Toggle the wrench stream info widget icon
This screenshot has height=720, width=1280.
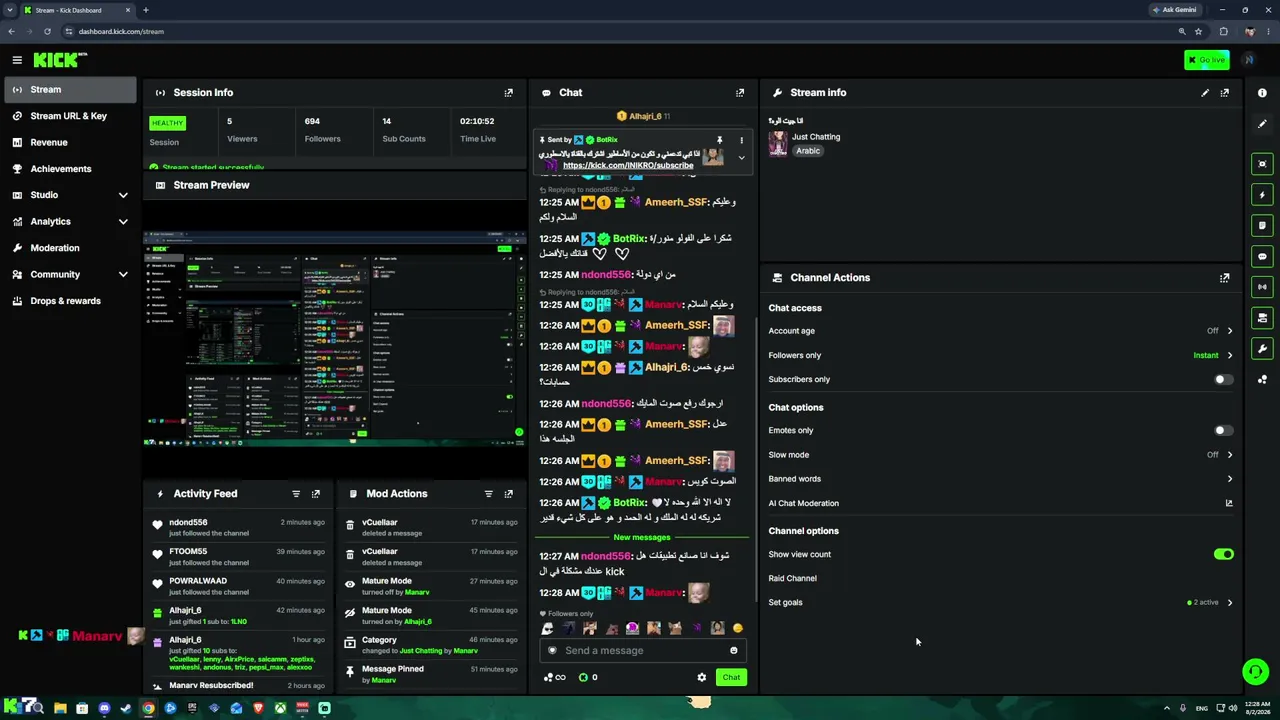1262,349
